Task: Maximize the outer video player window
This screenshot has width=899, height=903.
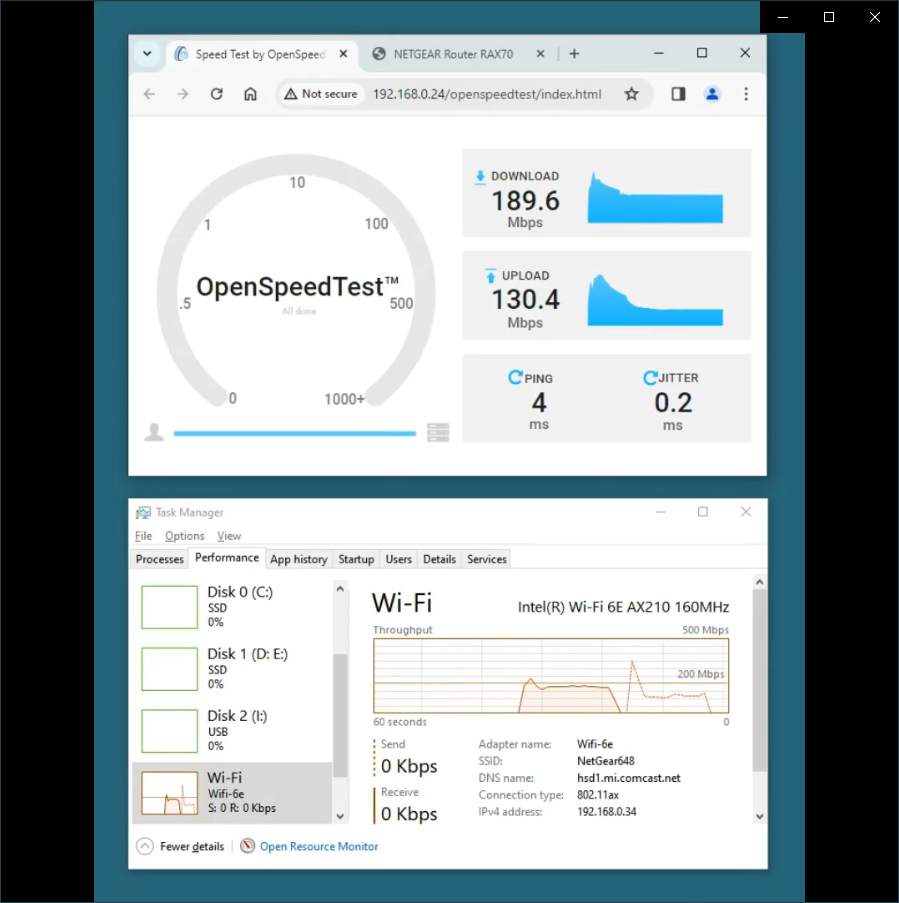Action: coord(829,17)
